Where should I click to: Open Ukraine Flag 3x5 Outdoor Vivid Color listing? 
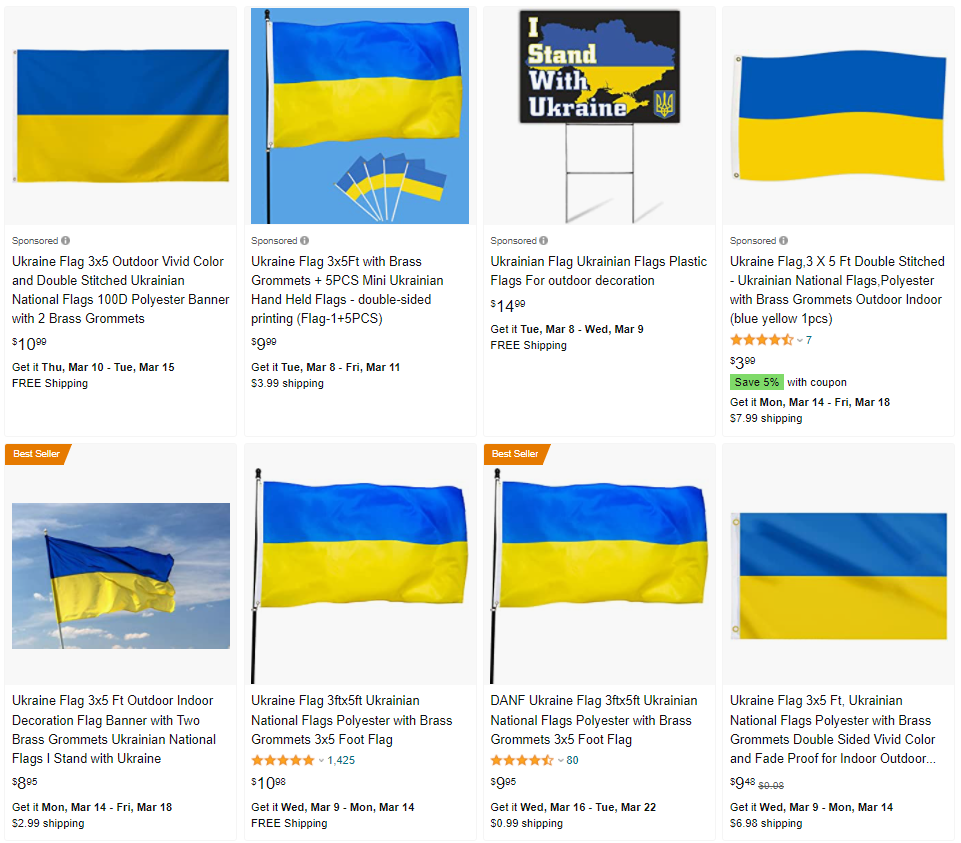point(121,290)
